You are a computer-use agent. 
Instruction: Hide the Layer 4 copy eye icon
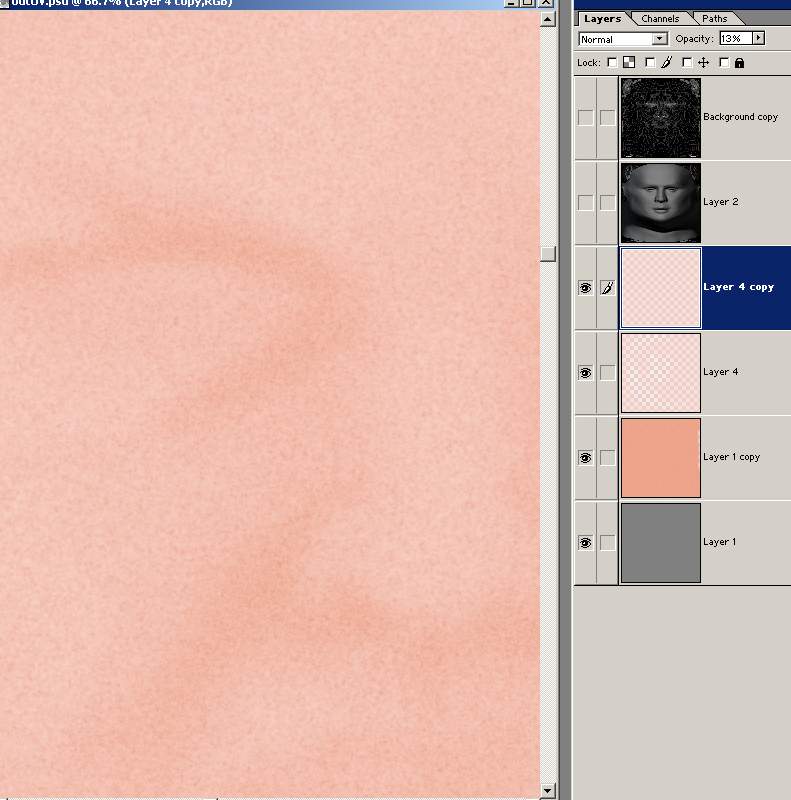pyautogui.click(x=586, y=288)
